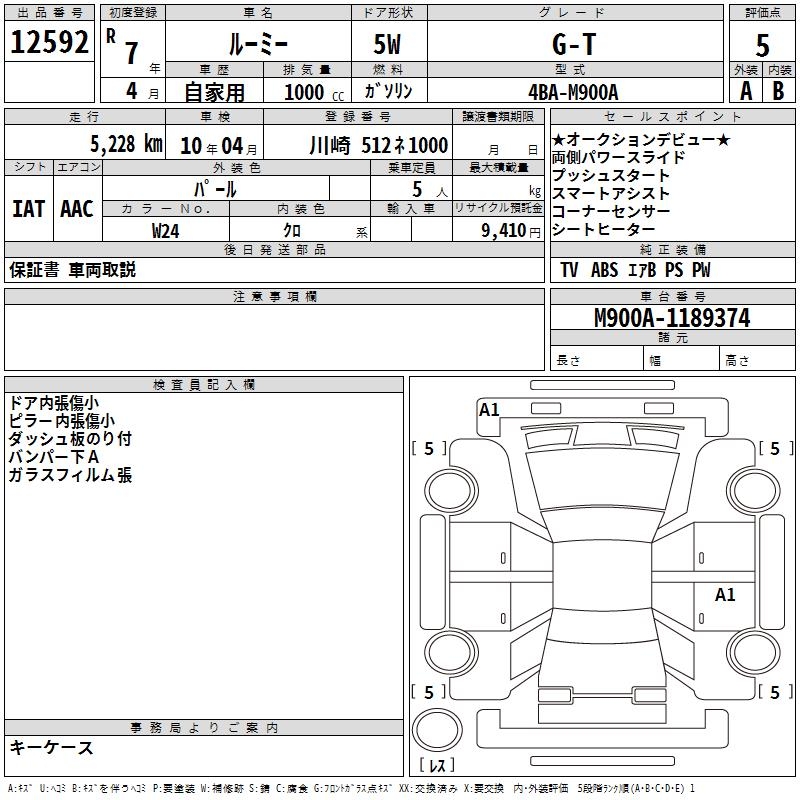800x800 pixels.
Task: Click the inspection date 10年04月
Action: (219, 146)
